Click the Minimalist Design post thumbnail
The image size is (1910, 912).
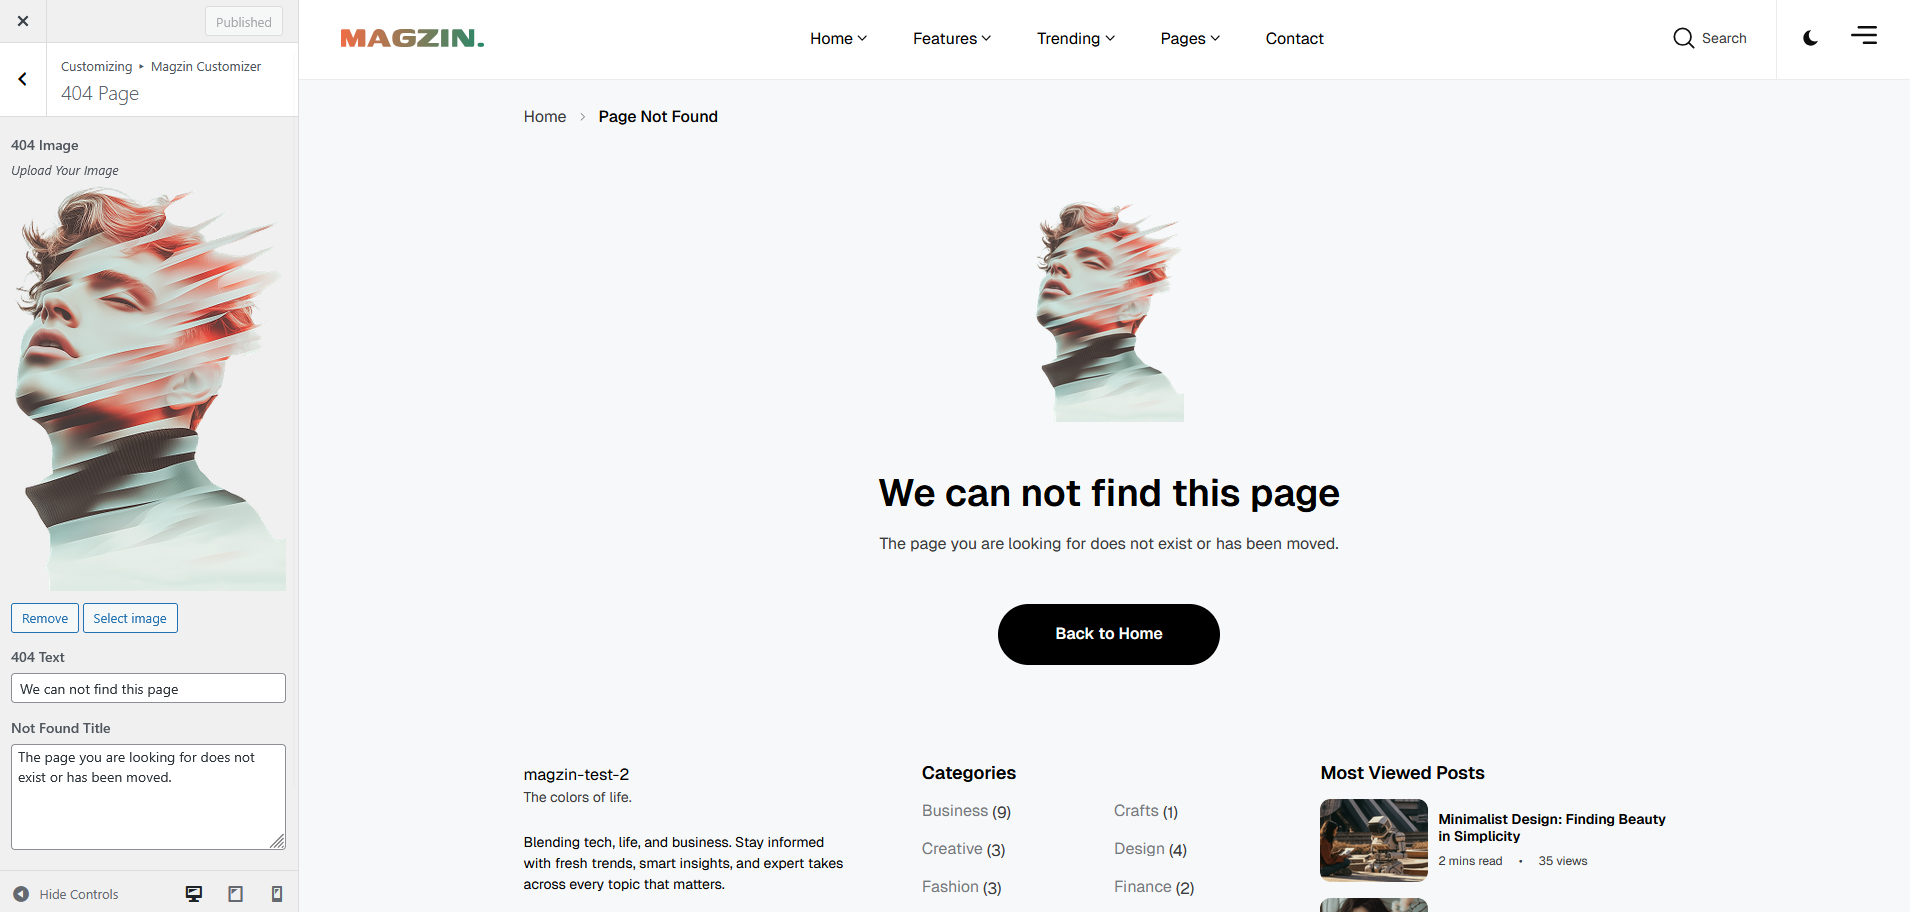click(1374, 840)
